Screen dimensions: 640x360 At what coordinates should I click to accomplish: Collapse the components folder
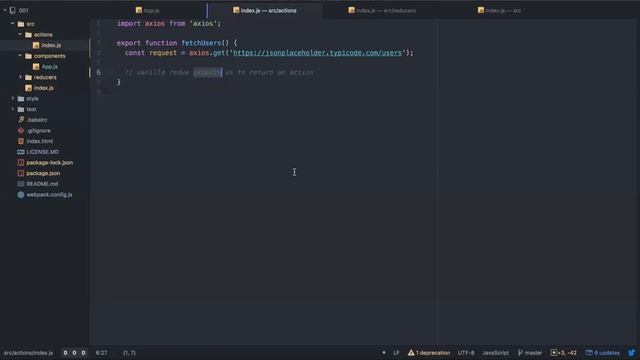pos(20,56)
